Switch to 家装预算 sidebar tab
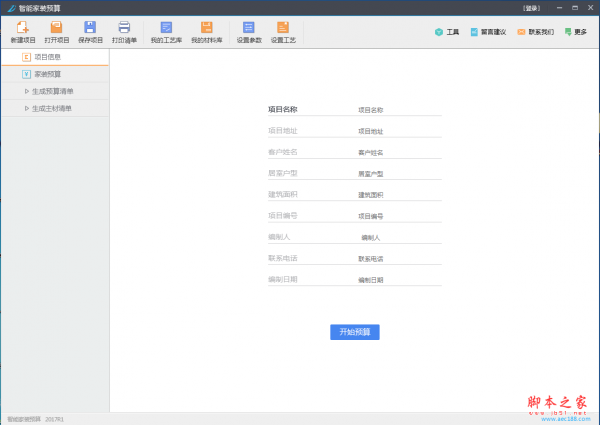This screenshot has height=425, width=600. pos(46,74)
